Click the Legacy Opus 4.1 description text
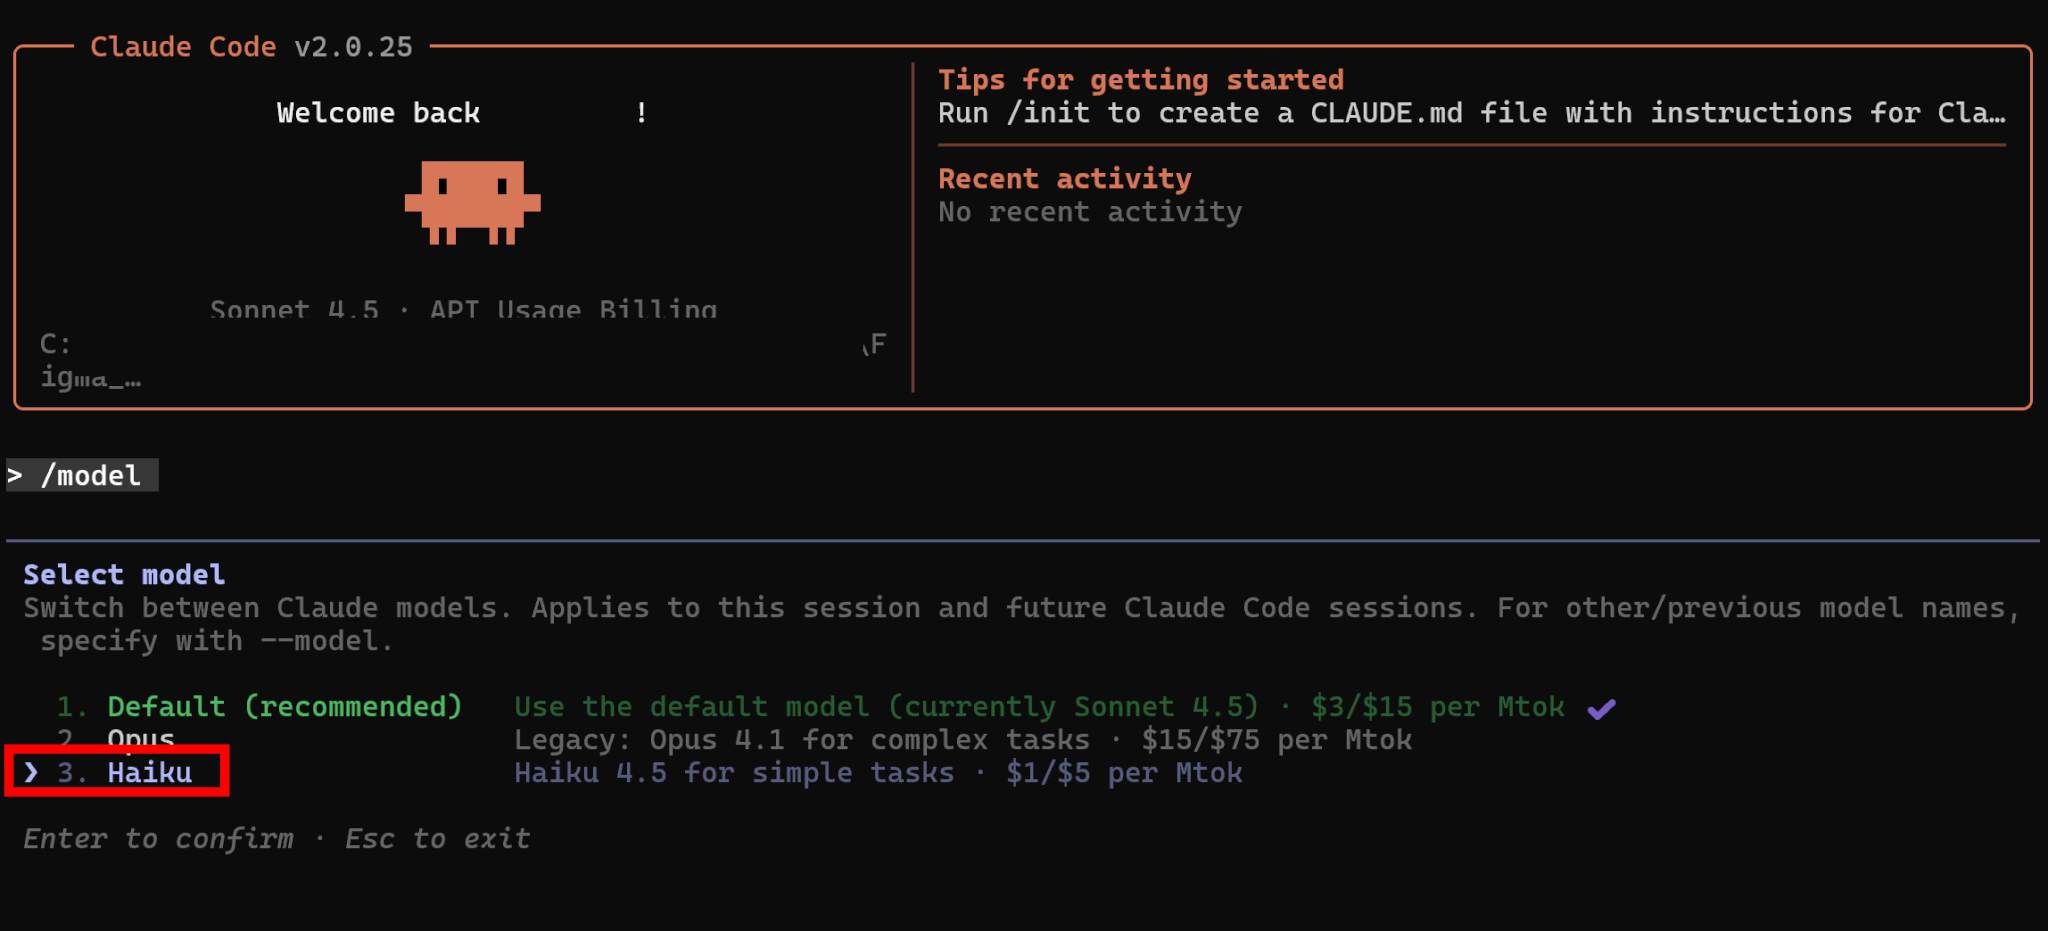 click(x=962, y=740)
